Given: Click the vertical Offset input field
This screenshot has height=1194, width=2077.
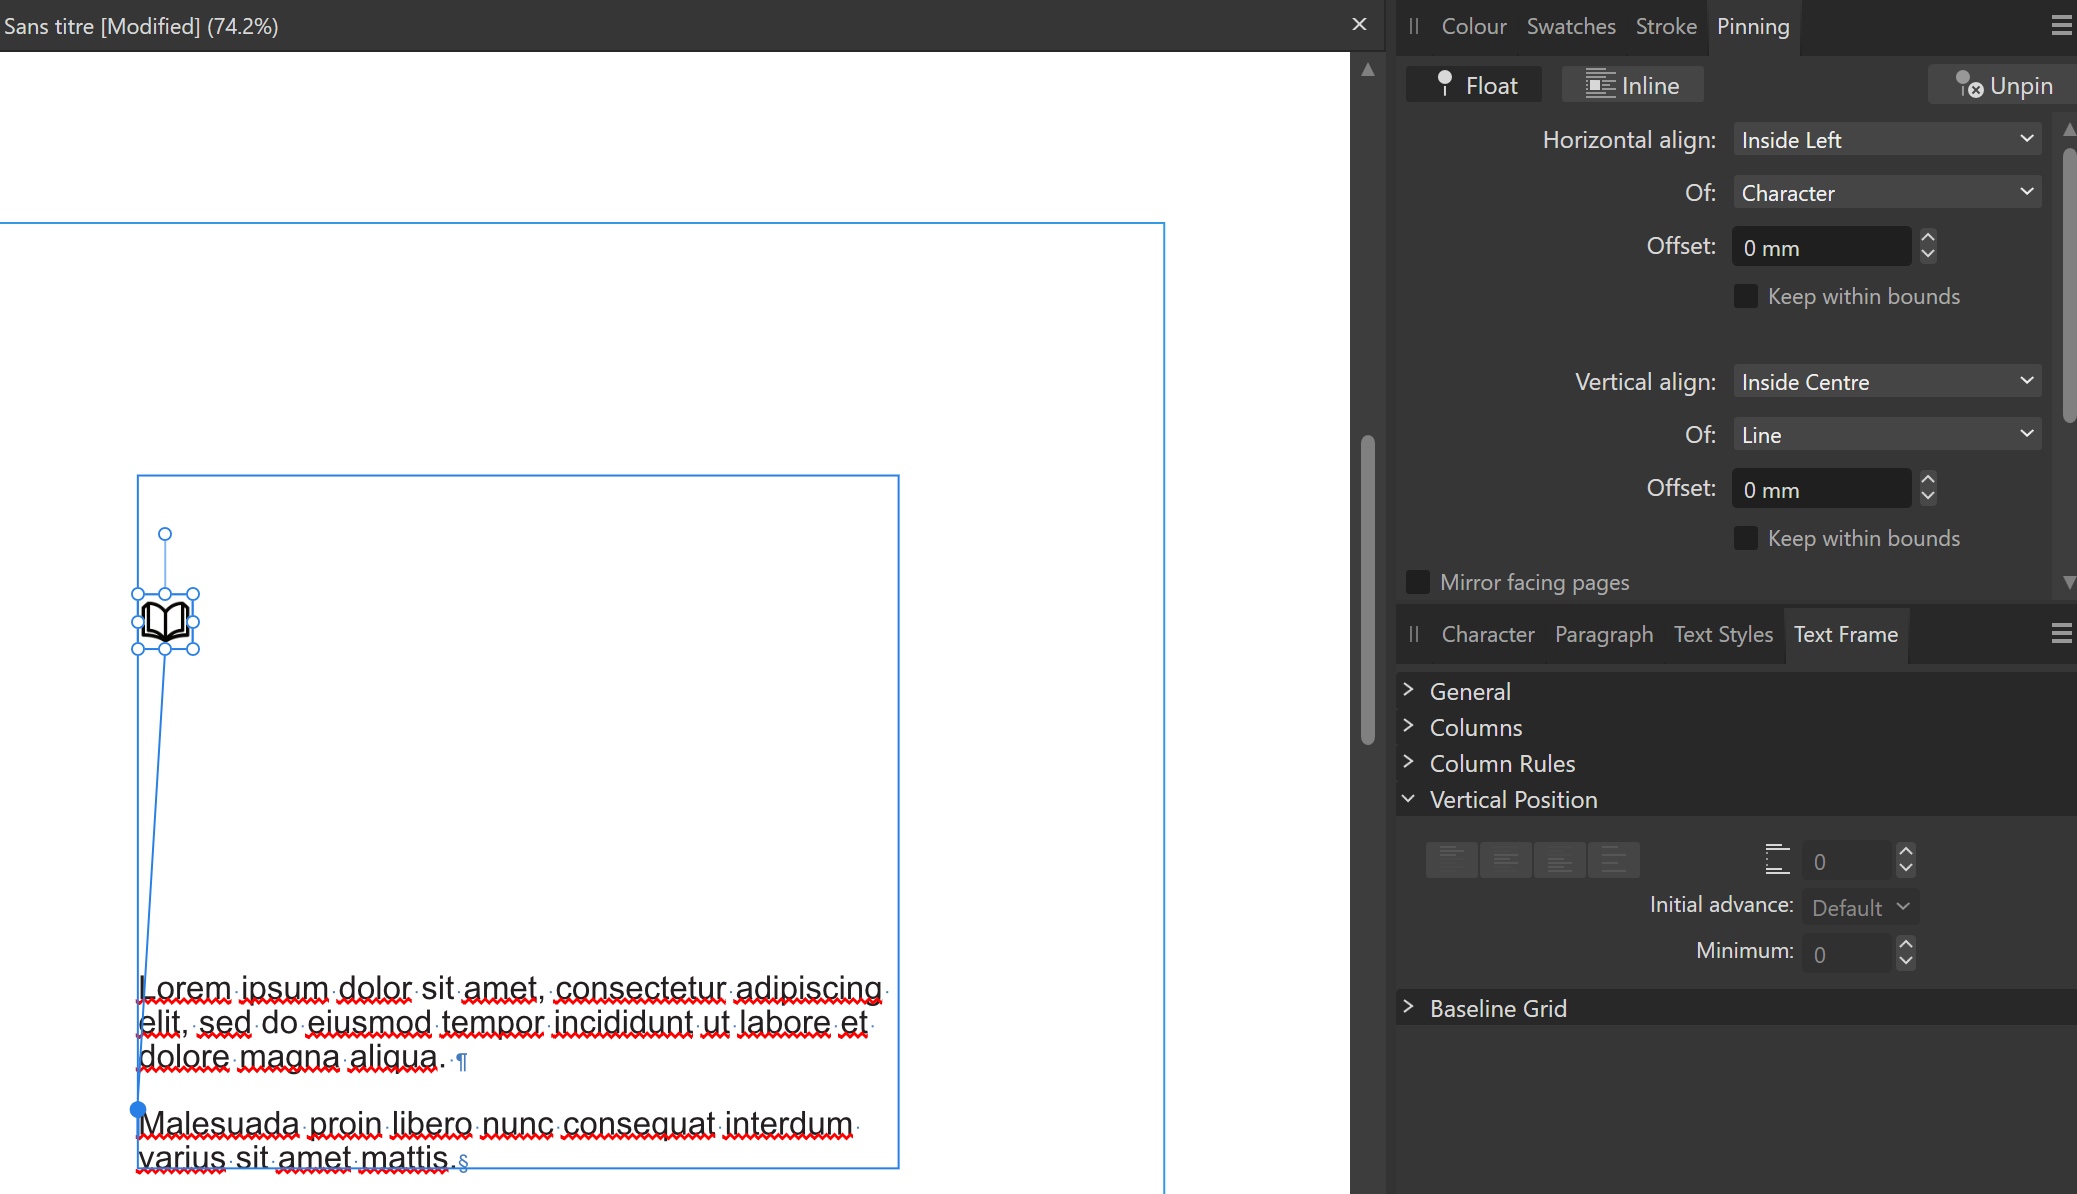Looking at the screenshot, I should pos(1822,489).
